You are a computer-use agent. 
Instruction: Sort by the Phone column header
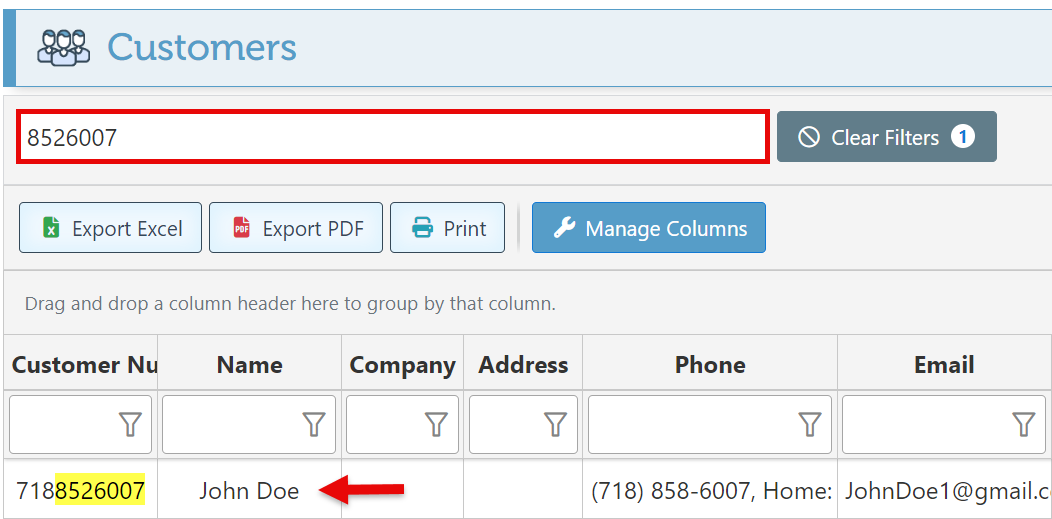pos(709,365)
